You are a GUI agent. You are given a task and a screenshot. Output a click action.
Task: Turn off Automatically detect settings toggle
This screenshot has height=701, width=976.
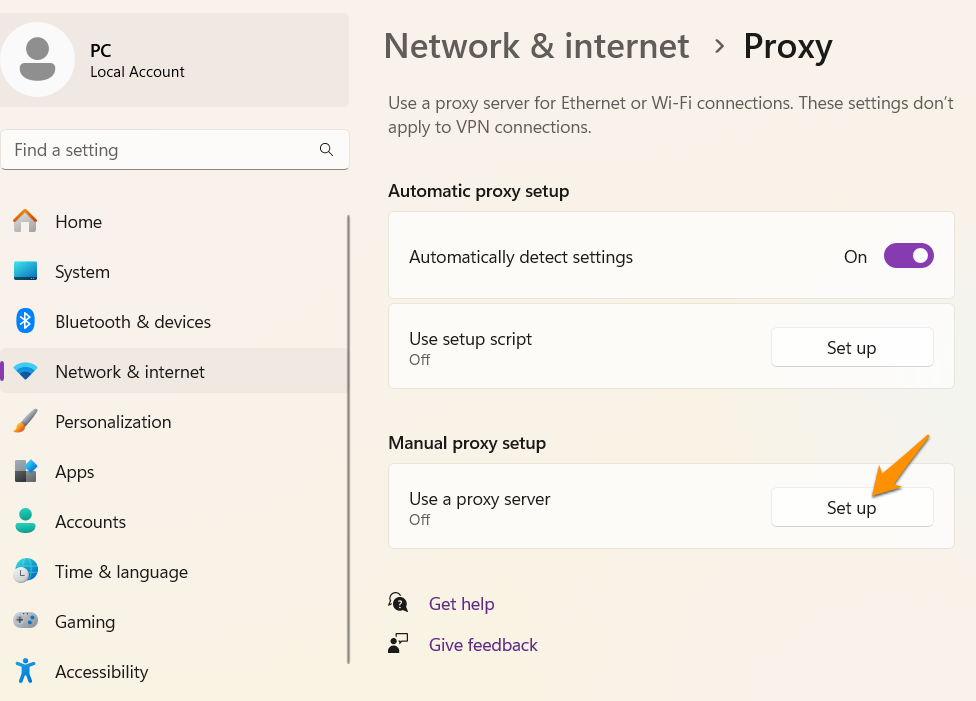[x=908, y=256]
